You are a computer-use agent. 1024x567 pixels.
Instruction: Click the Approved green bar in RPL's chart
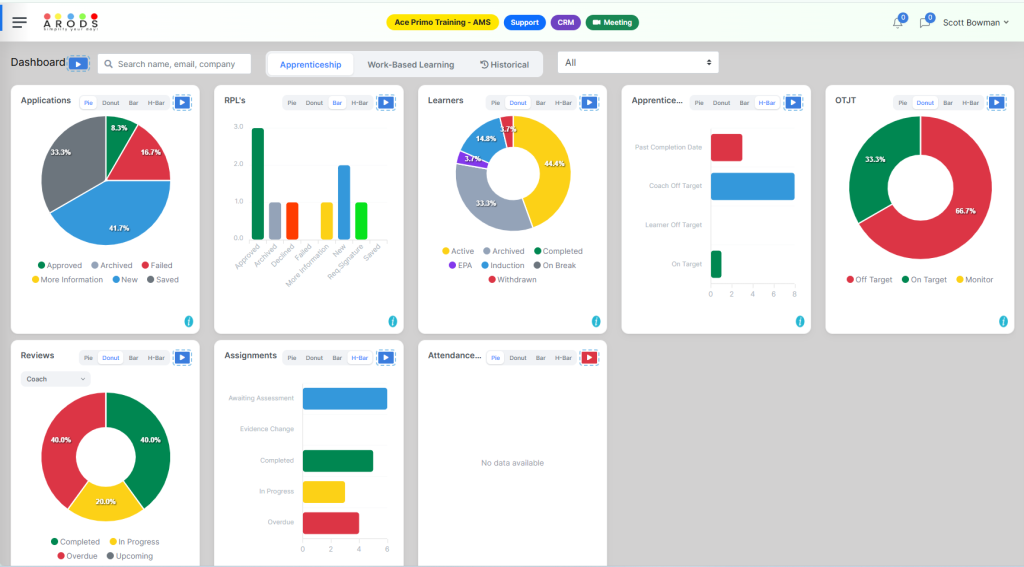258,184
